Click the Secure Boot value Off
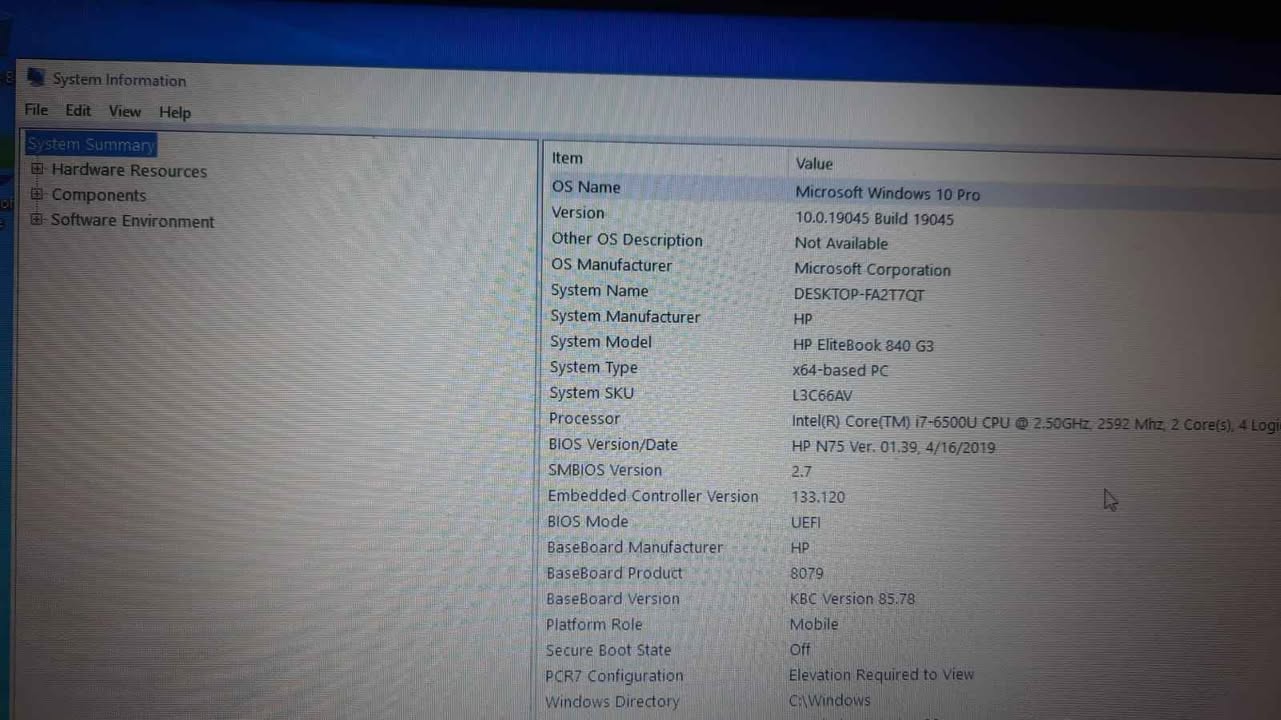Viewport: 1281px width, 720px height. (x=800, y=650)
